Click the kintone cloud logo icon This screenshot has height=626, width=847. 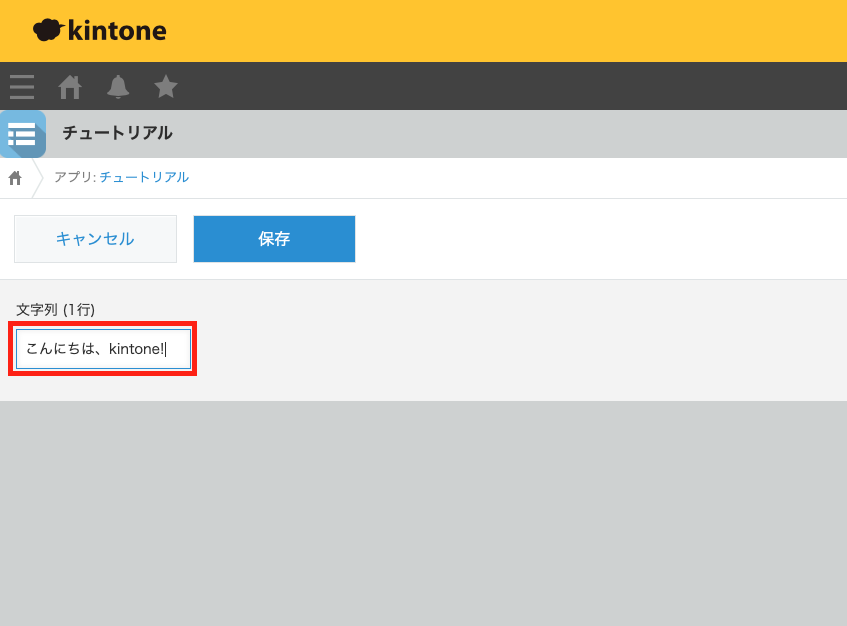point(47,30)
